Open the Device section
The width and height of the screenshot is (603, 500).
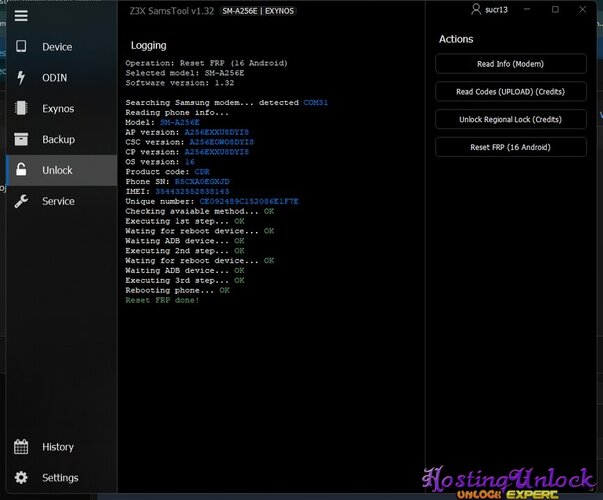[56, 47]
